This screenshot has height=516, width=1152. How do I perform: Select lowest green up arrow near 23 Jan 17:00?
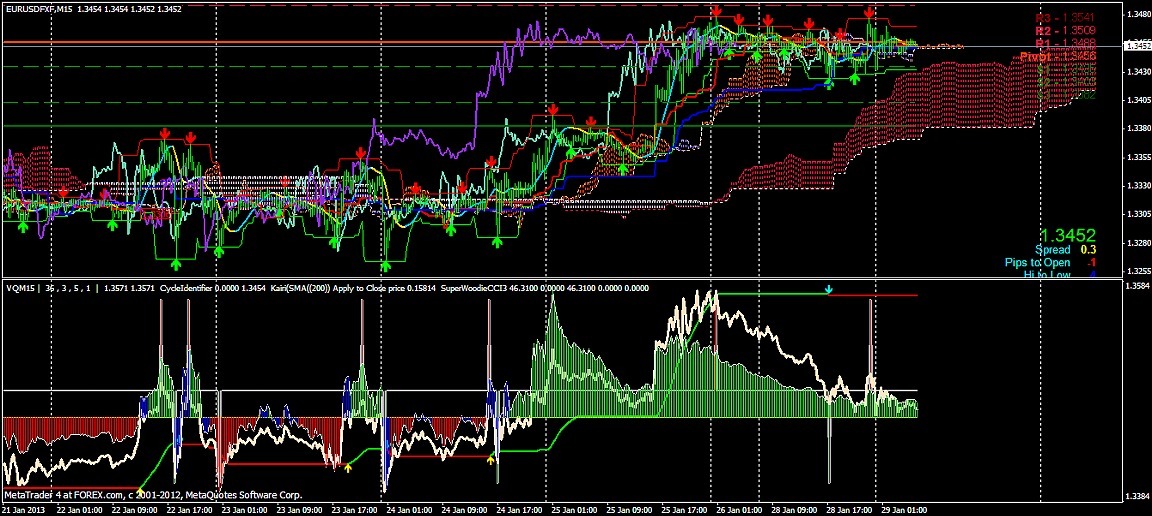tap(386, 265)
